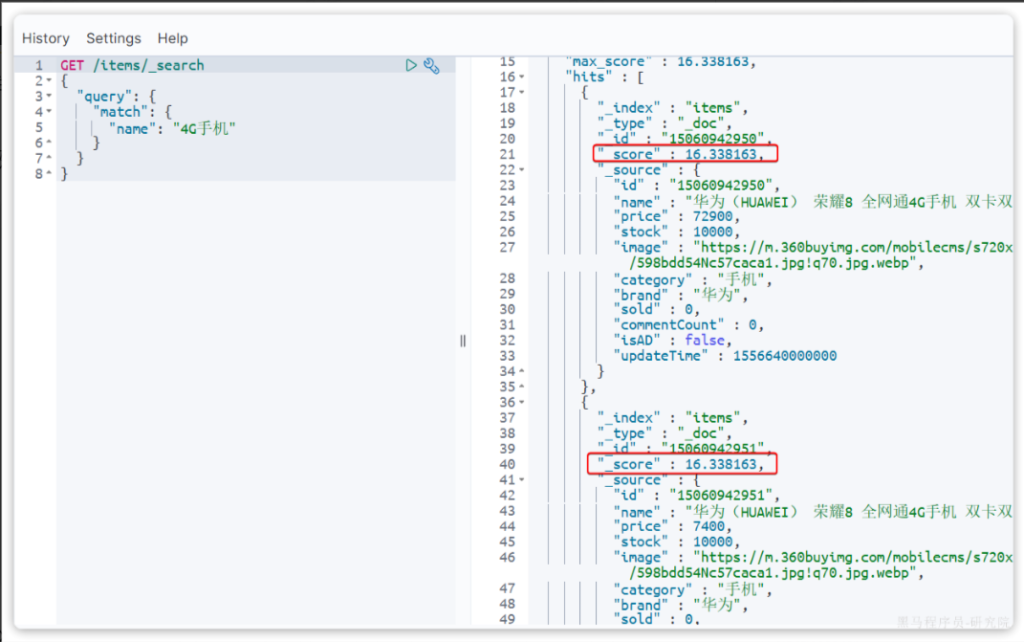This screenshot has width=1024, height=642.
Task: Open the wrench options for the request
Action: pyautogui.click(x=432, y=65)
